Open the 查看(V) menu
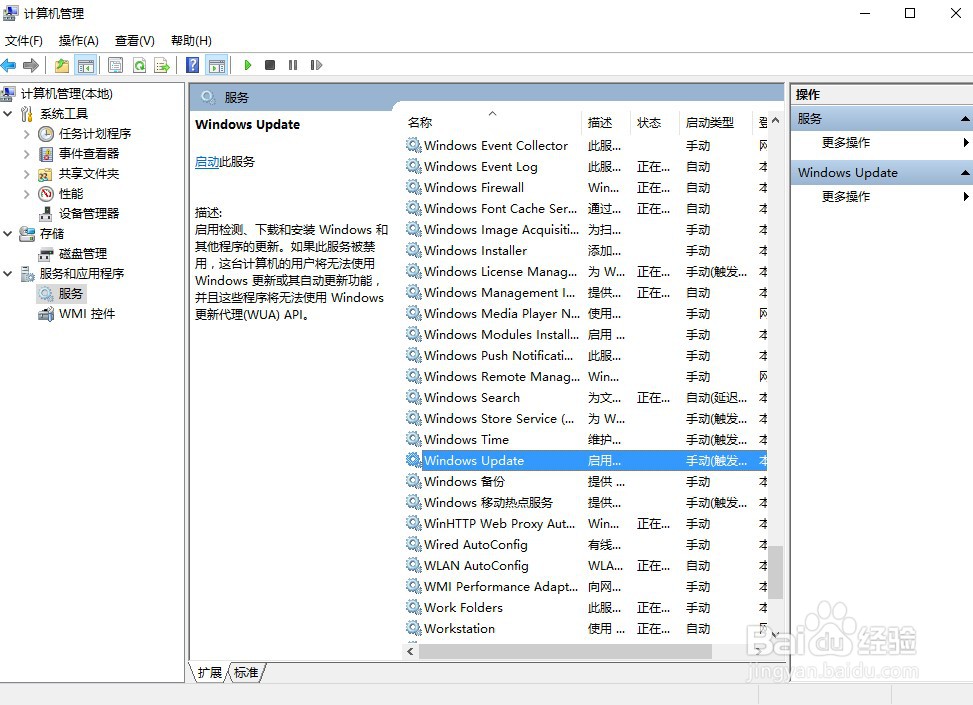This screenshot has height=705, width=973. tap(135, 41)
